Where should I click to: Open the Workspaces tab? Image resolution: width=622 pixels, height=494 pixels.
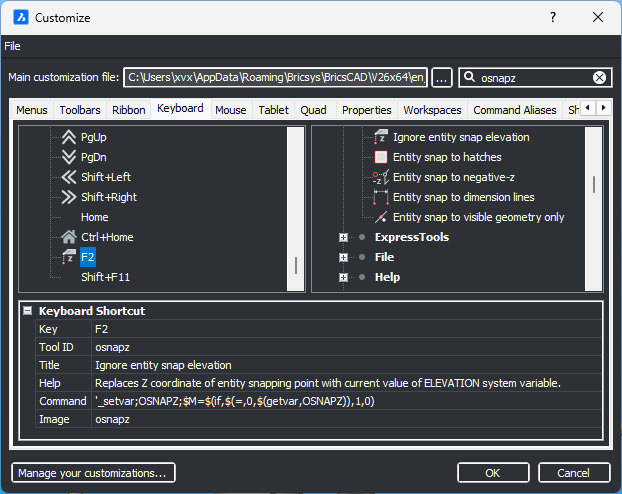coord(432,110)
